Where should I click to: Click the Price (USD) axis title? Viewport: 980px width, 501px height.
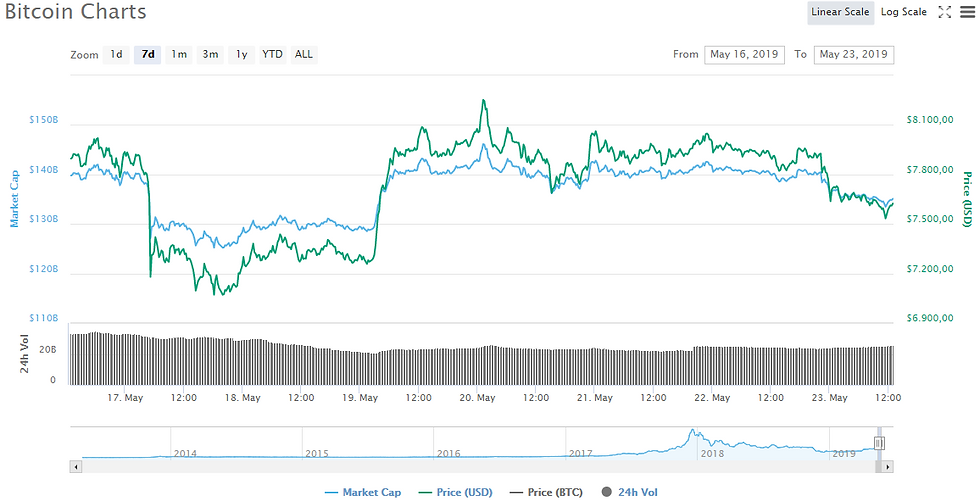[967, 199]
